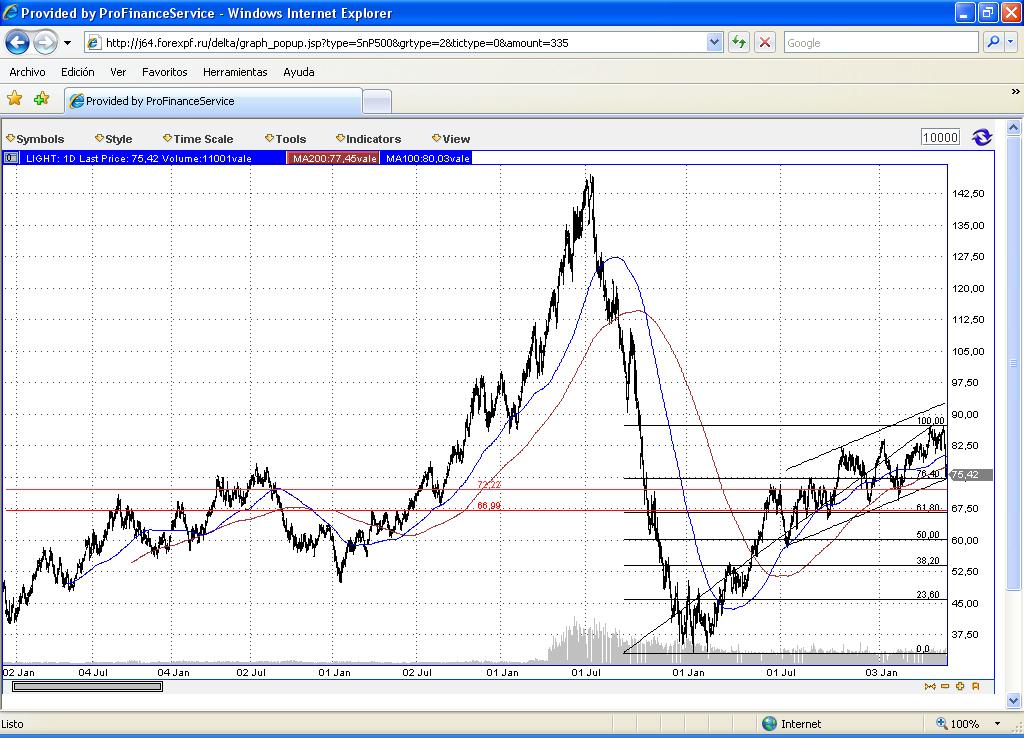Open Favorites Center star icon

(14, 99)
